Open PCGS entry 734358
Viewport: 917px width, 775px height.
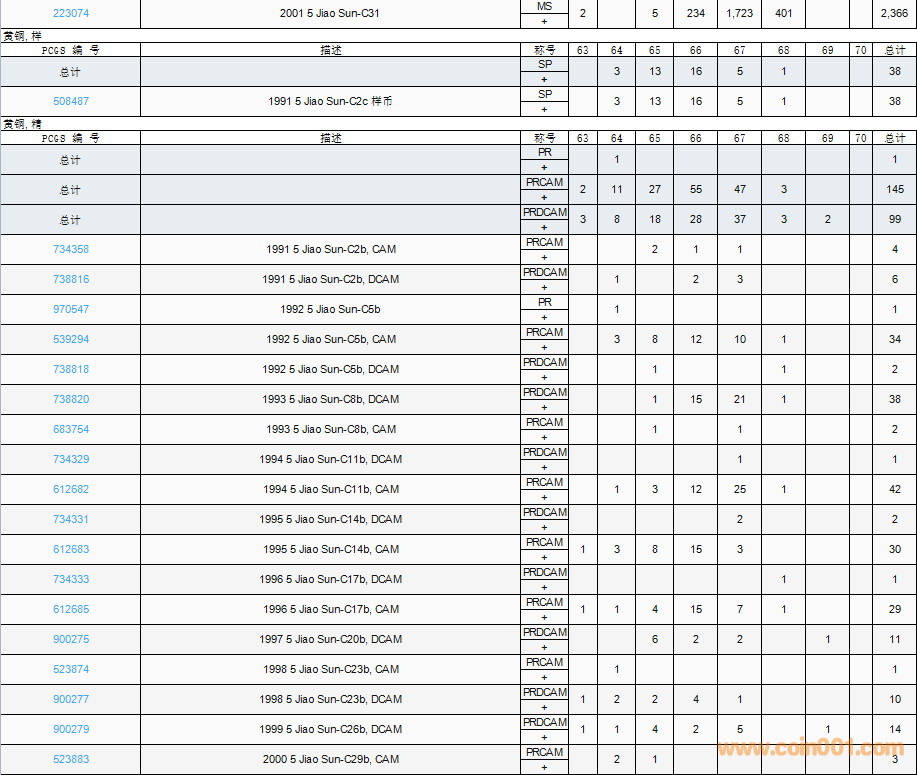(70, 249)
